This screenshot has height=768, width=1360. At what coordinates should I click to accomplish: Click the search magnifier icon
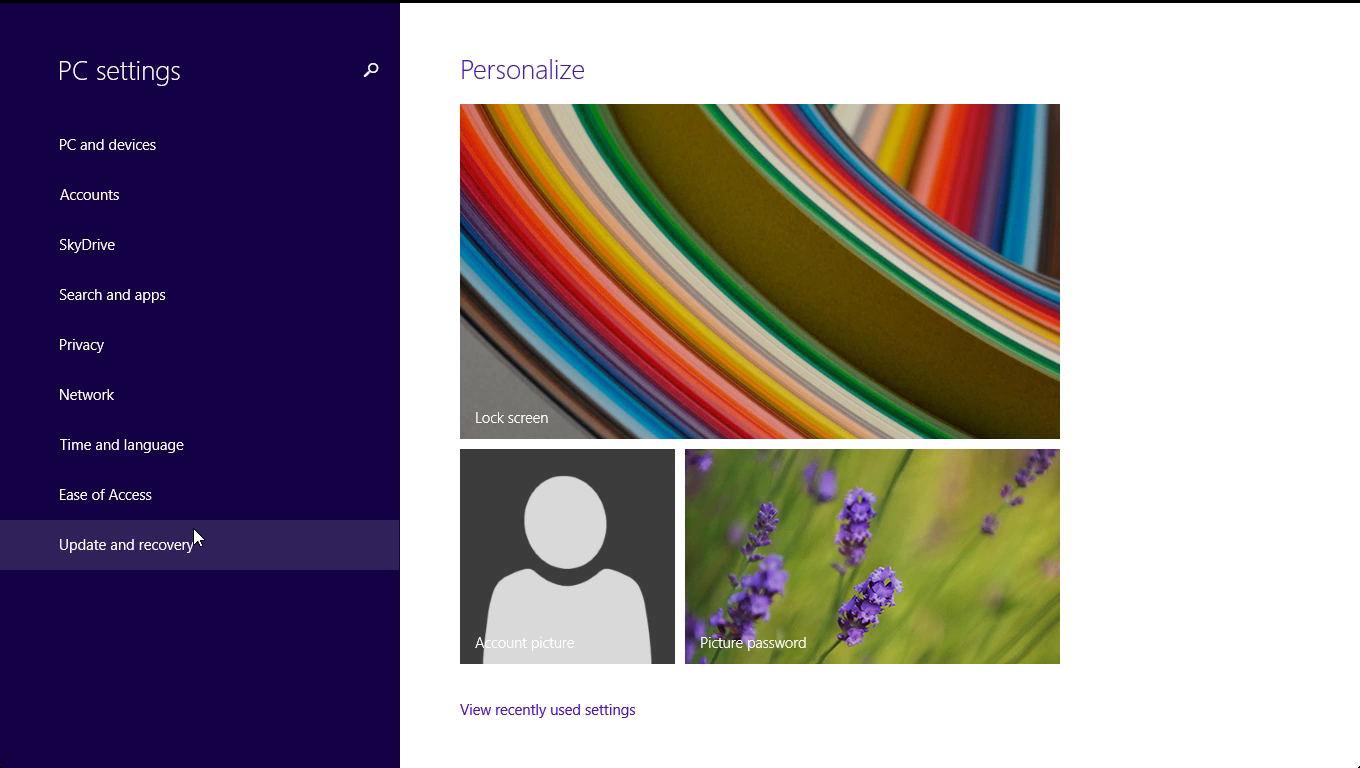pyautogui.click(x=371, y=70)
